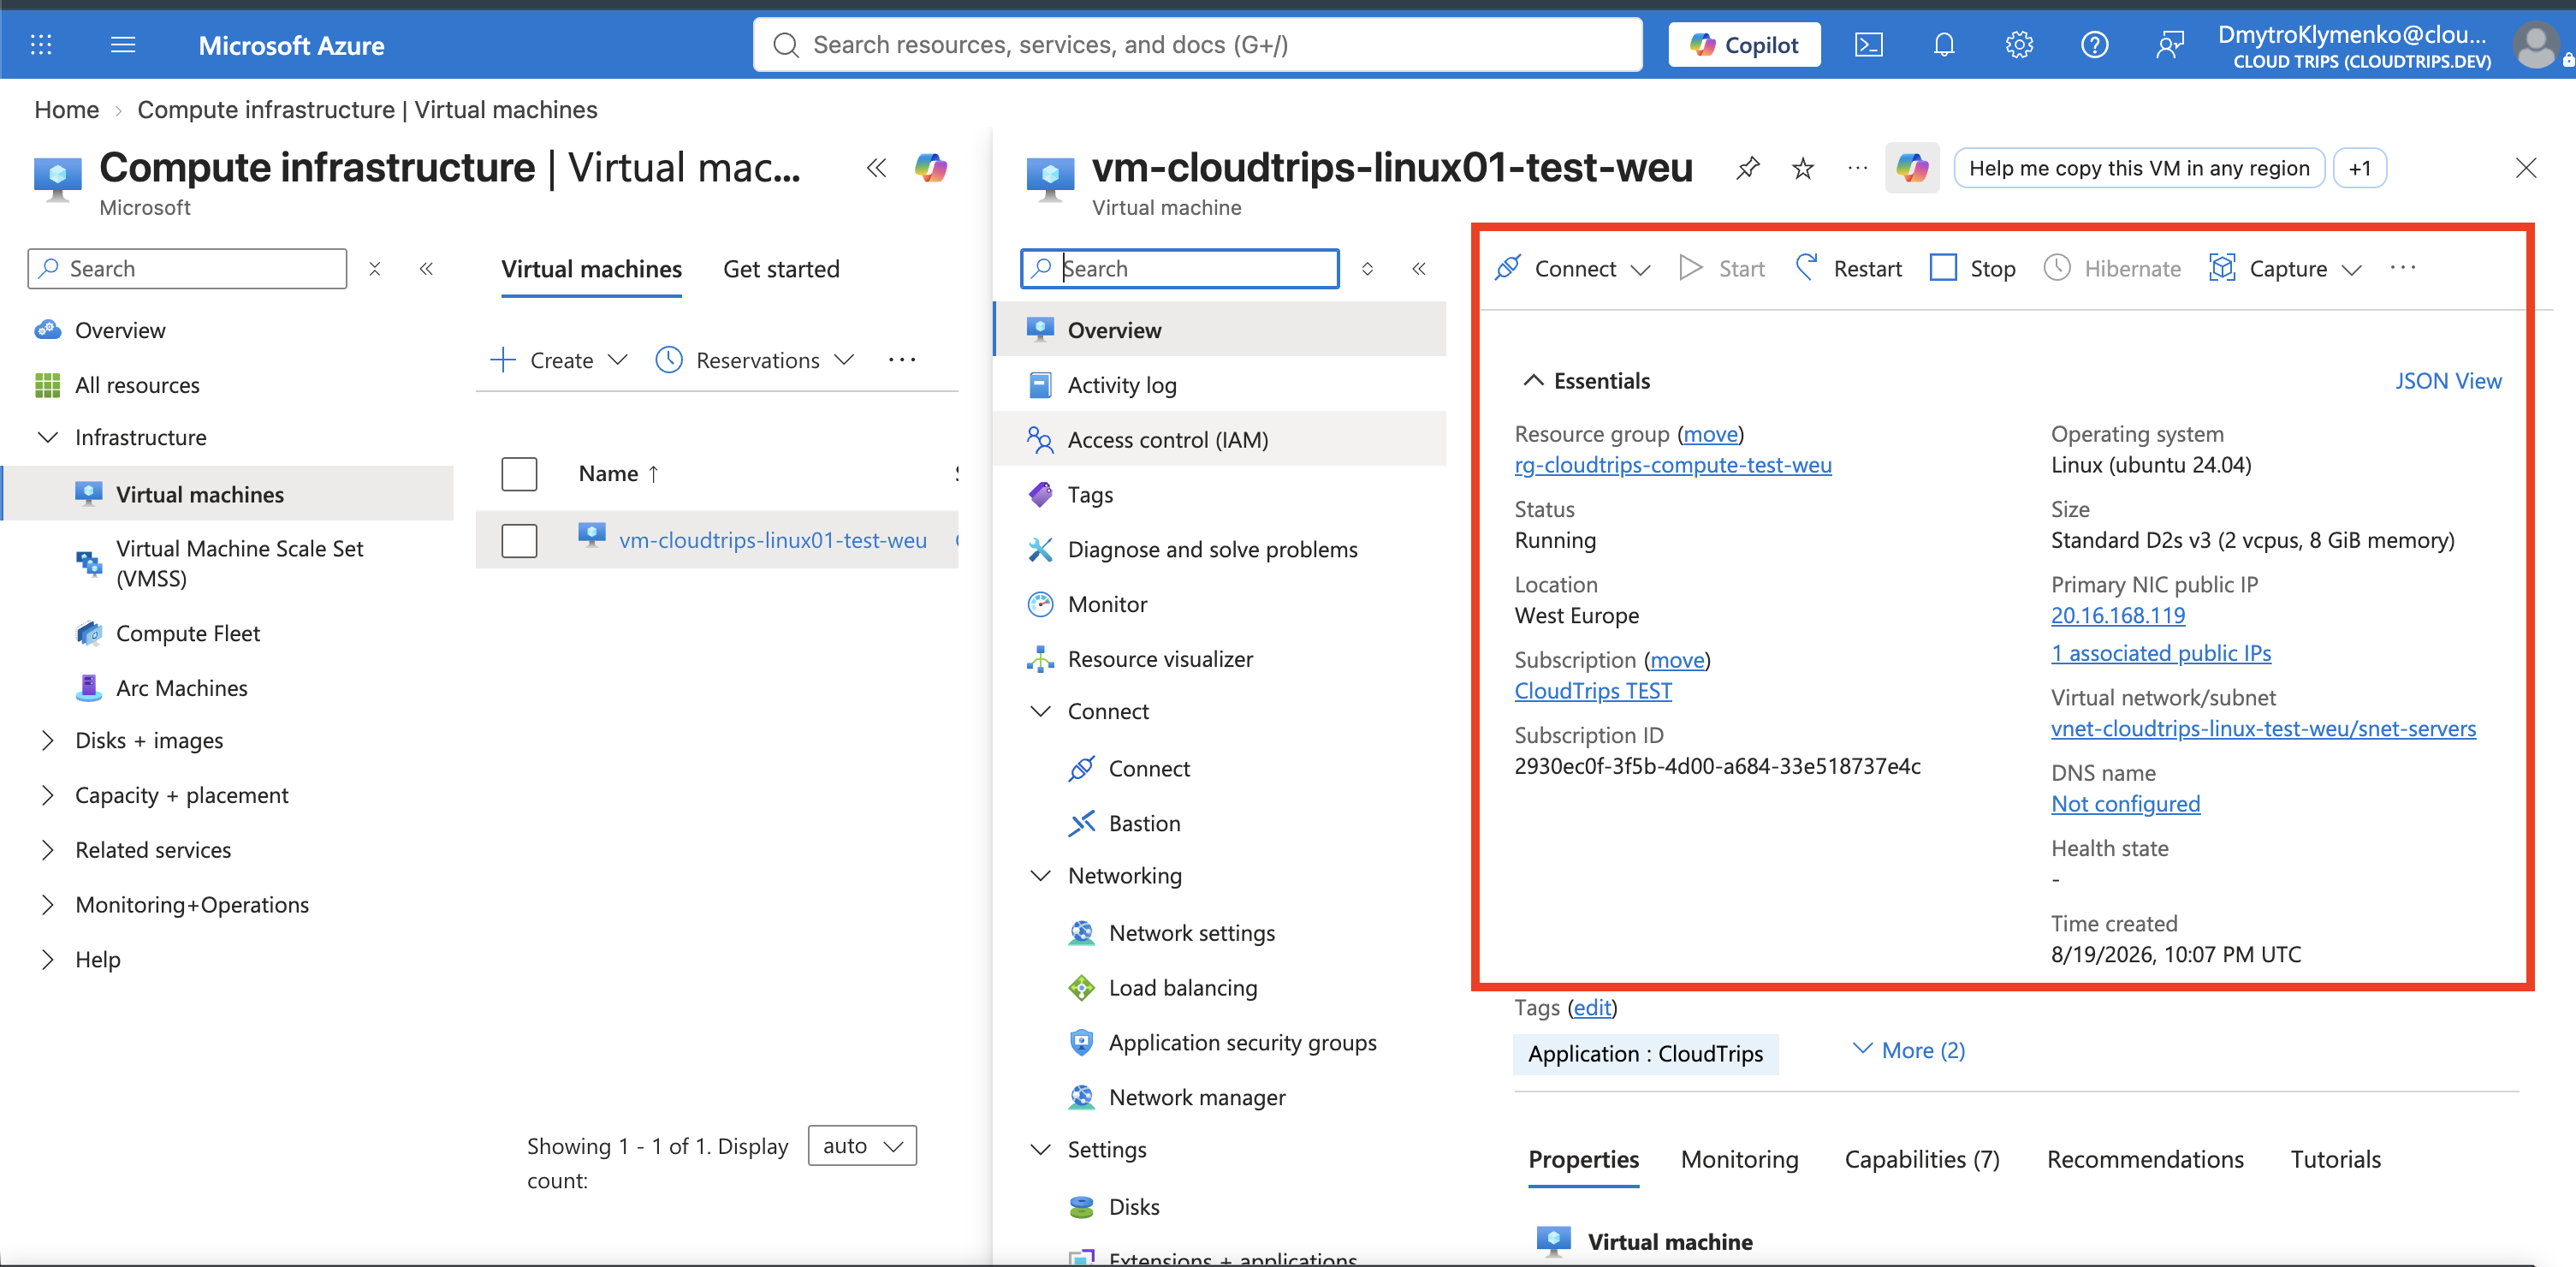This screenshot has width=2576, height=1267.
Task: Collapse the Infrastructure group in left menu
Action: click(47, 438)
